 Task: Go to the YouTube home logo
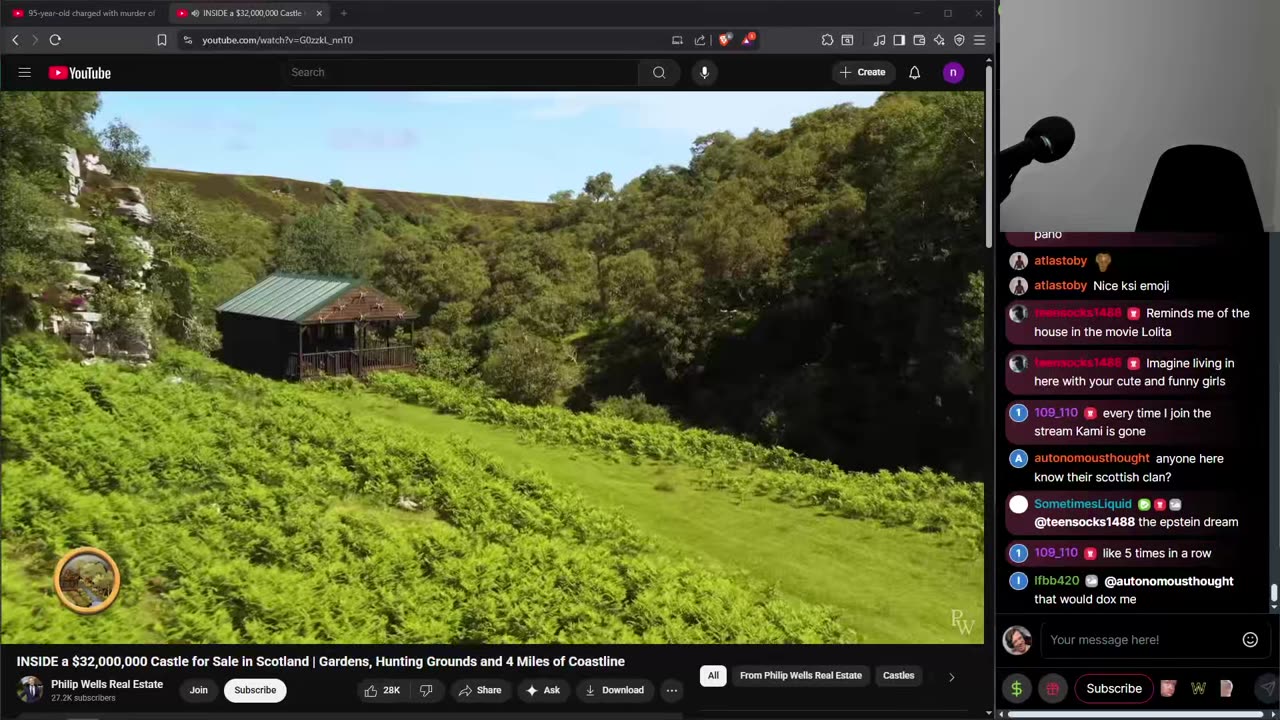[80, 73]
